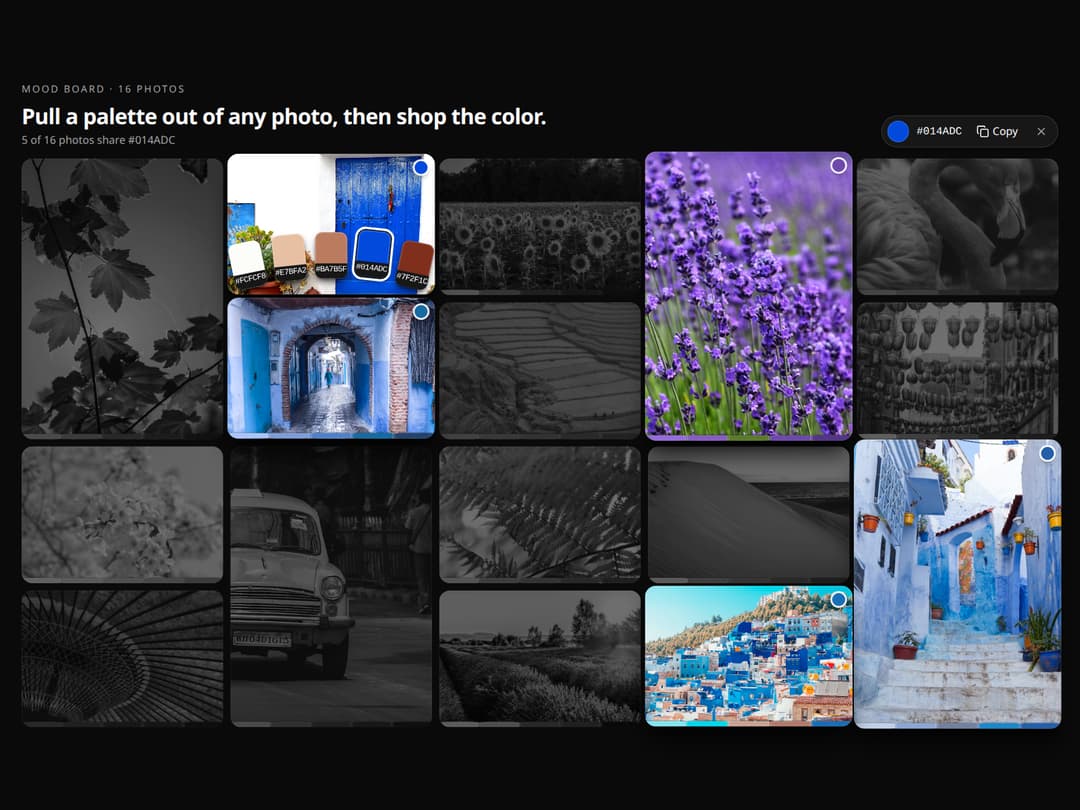Screen dimensions: 1080x810
Task: Open the blue hillside town photo
Action: pos(749,656)
